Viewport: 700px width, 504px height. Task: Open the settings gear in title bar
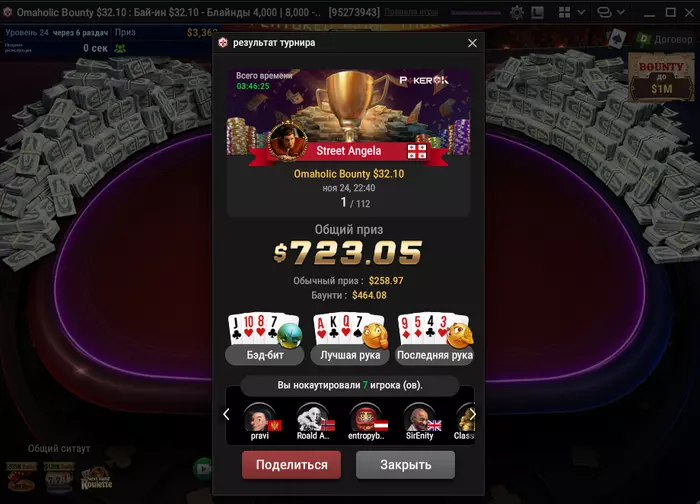click(x=517, y=12)
